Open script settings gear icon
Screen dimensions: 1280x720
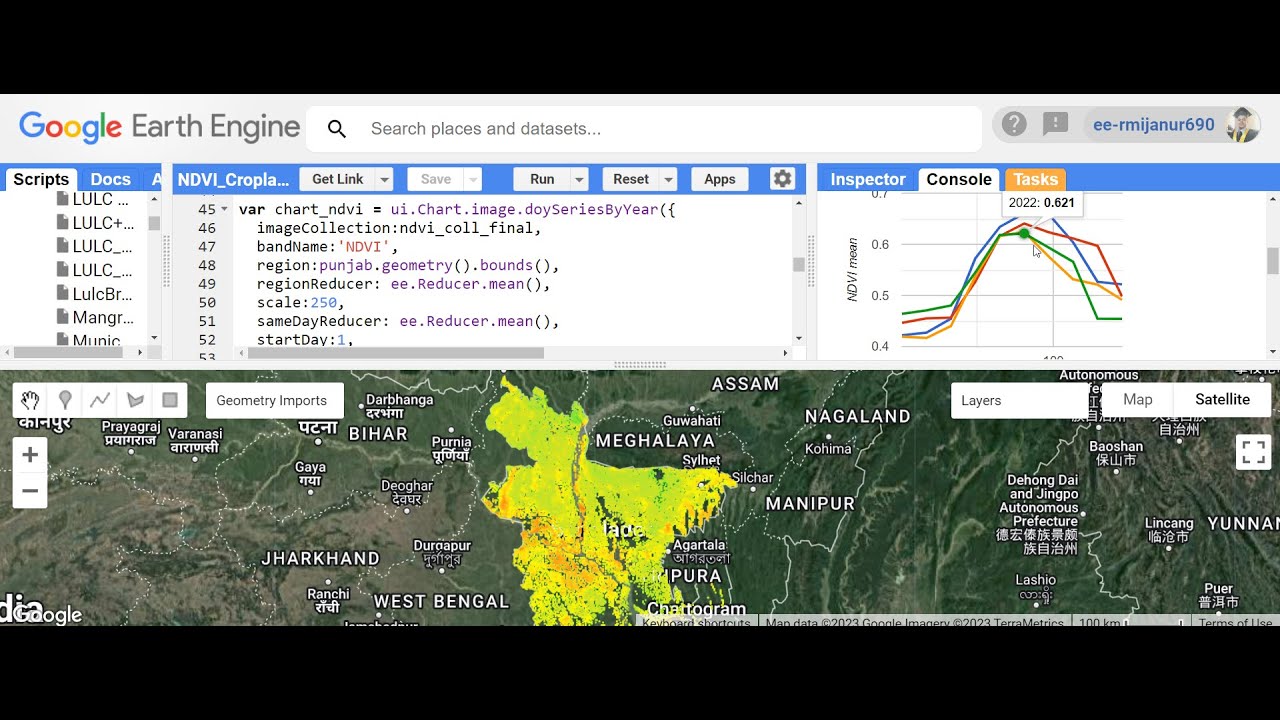pos(782,179)
